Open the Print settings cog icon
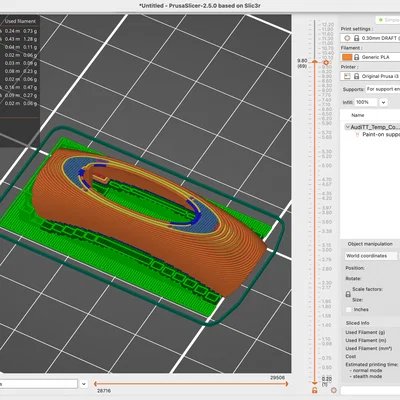 point(347,38)
